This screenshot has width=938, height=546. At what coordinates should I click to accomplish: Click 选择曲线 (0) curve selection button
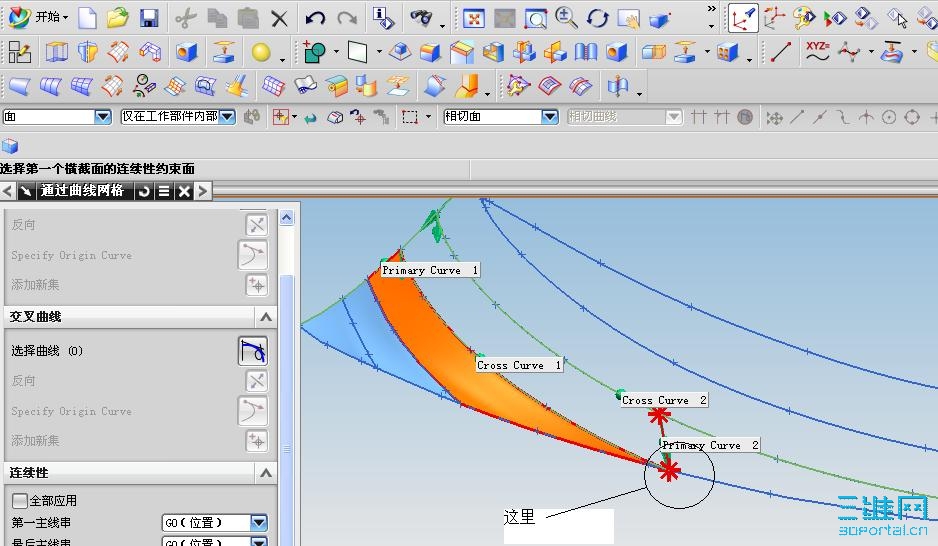pyautogui.click(x=252, y=351)
